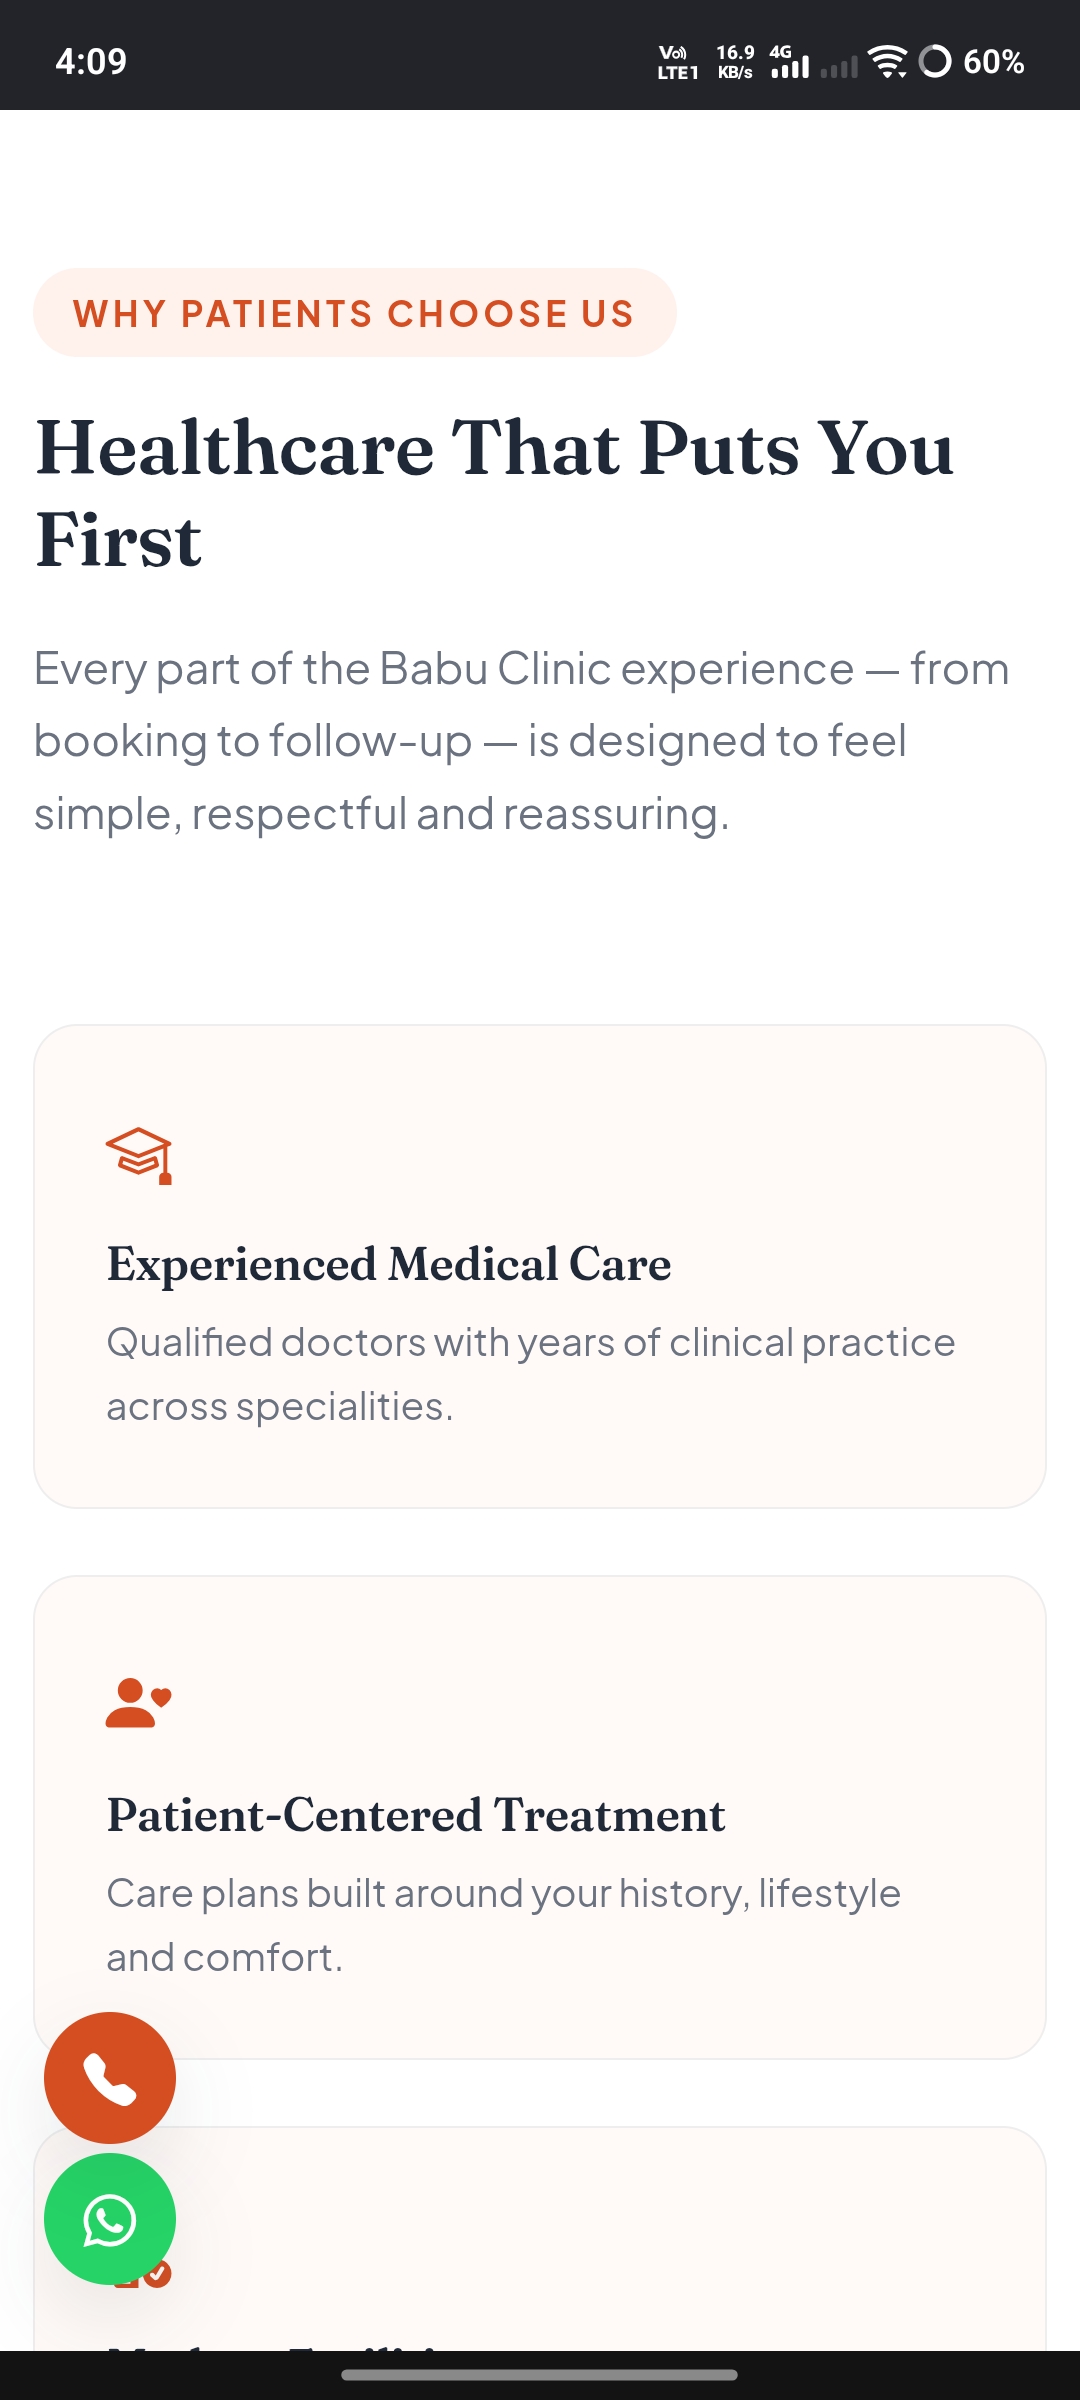Tap the 16.9 KB/s network speed indicator
The width and height of the screenshot is (1080, 2400).
coord(735,62)
